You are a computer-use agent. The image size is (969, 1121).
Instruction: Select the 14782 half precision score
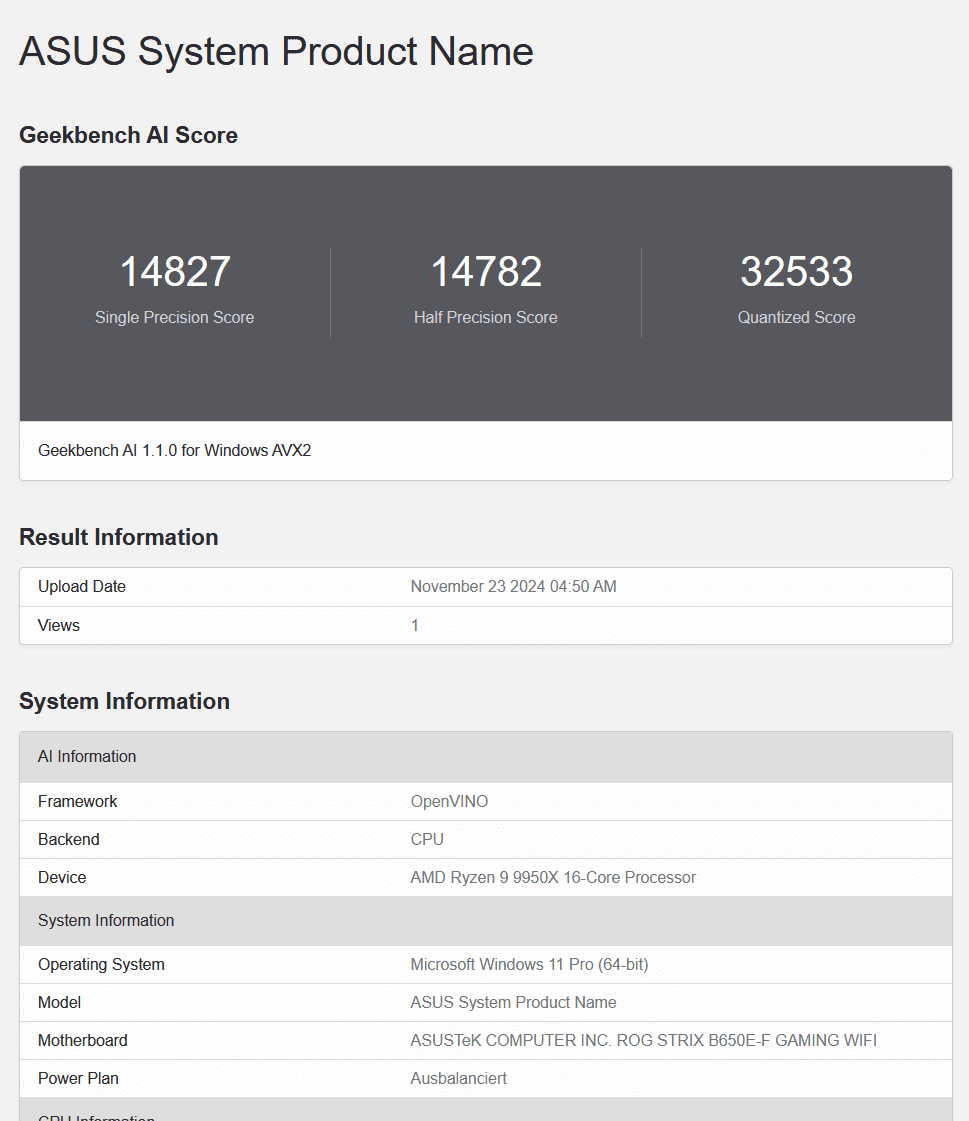[486, 272]
